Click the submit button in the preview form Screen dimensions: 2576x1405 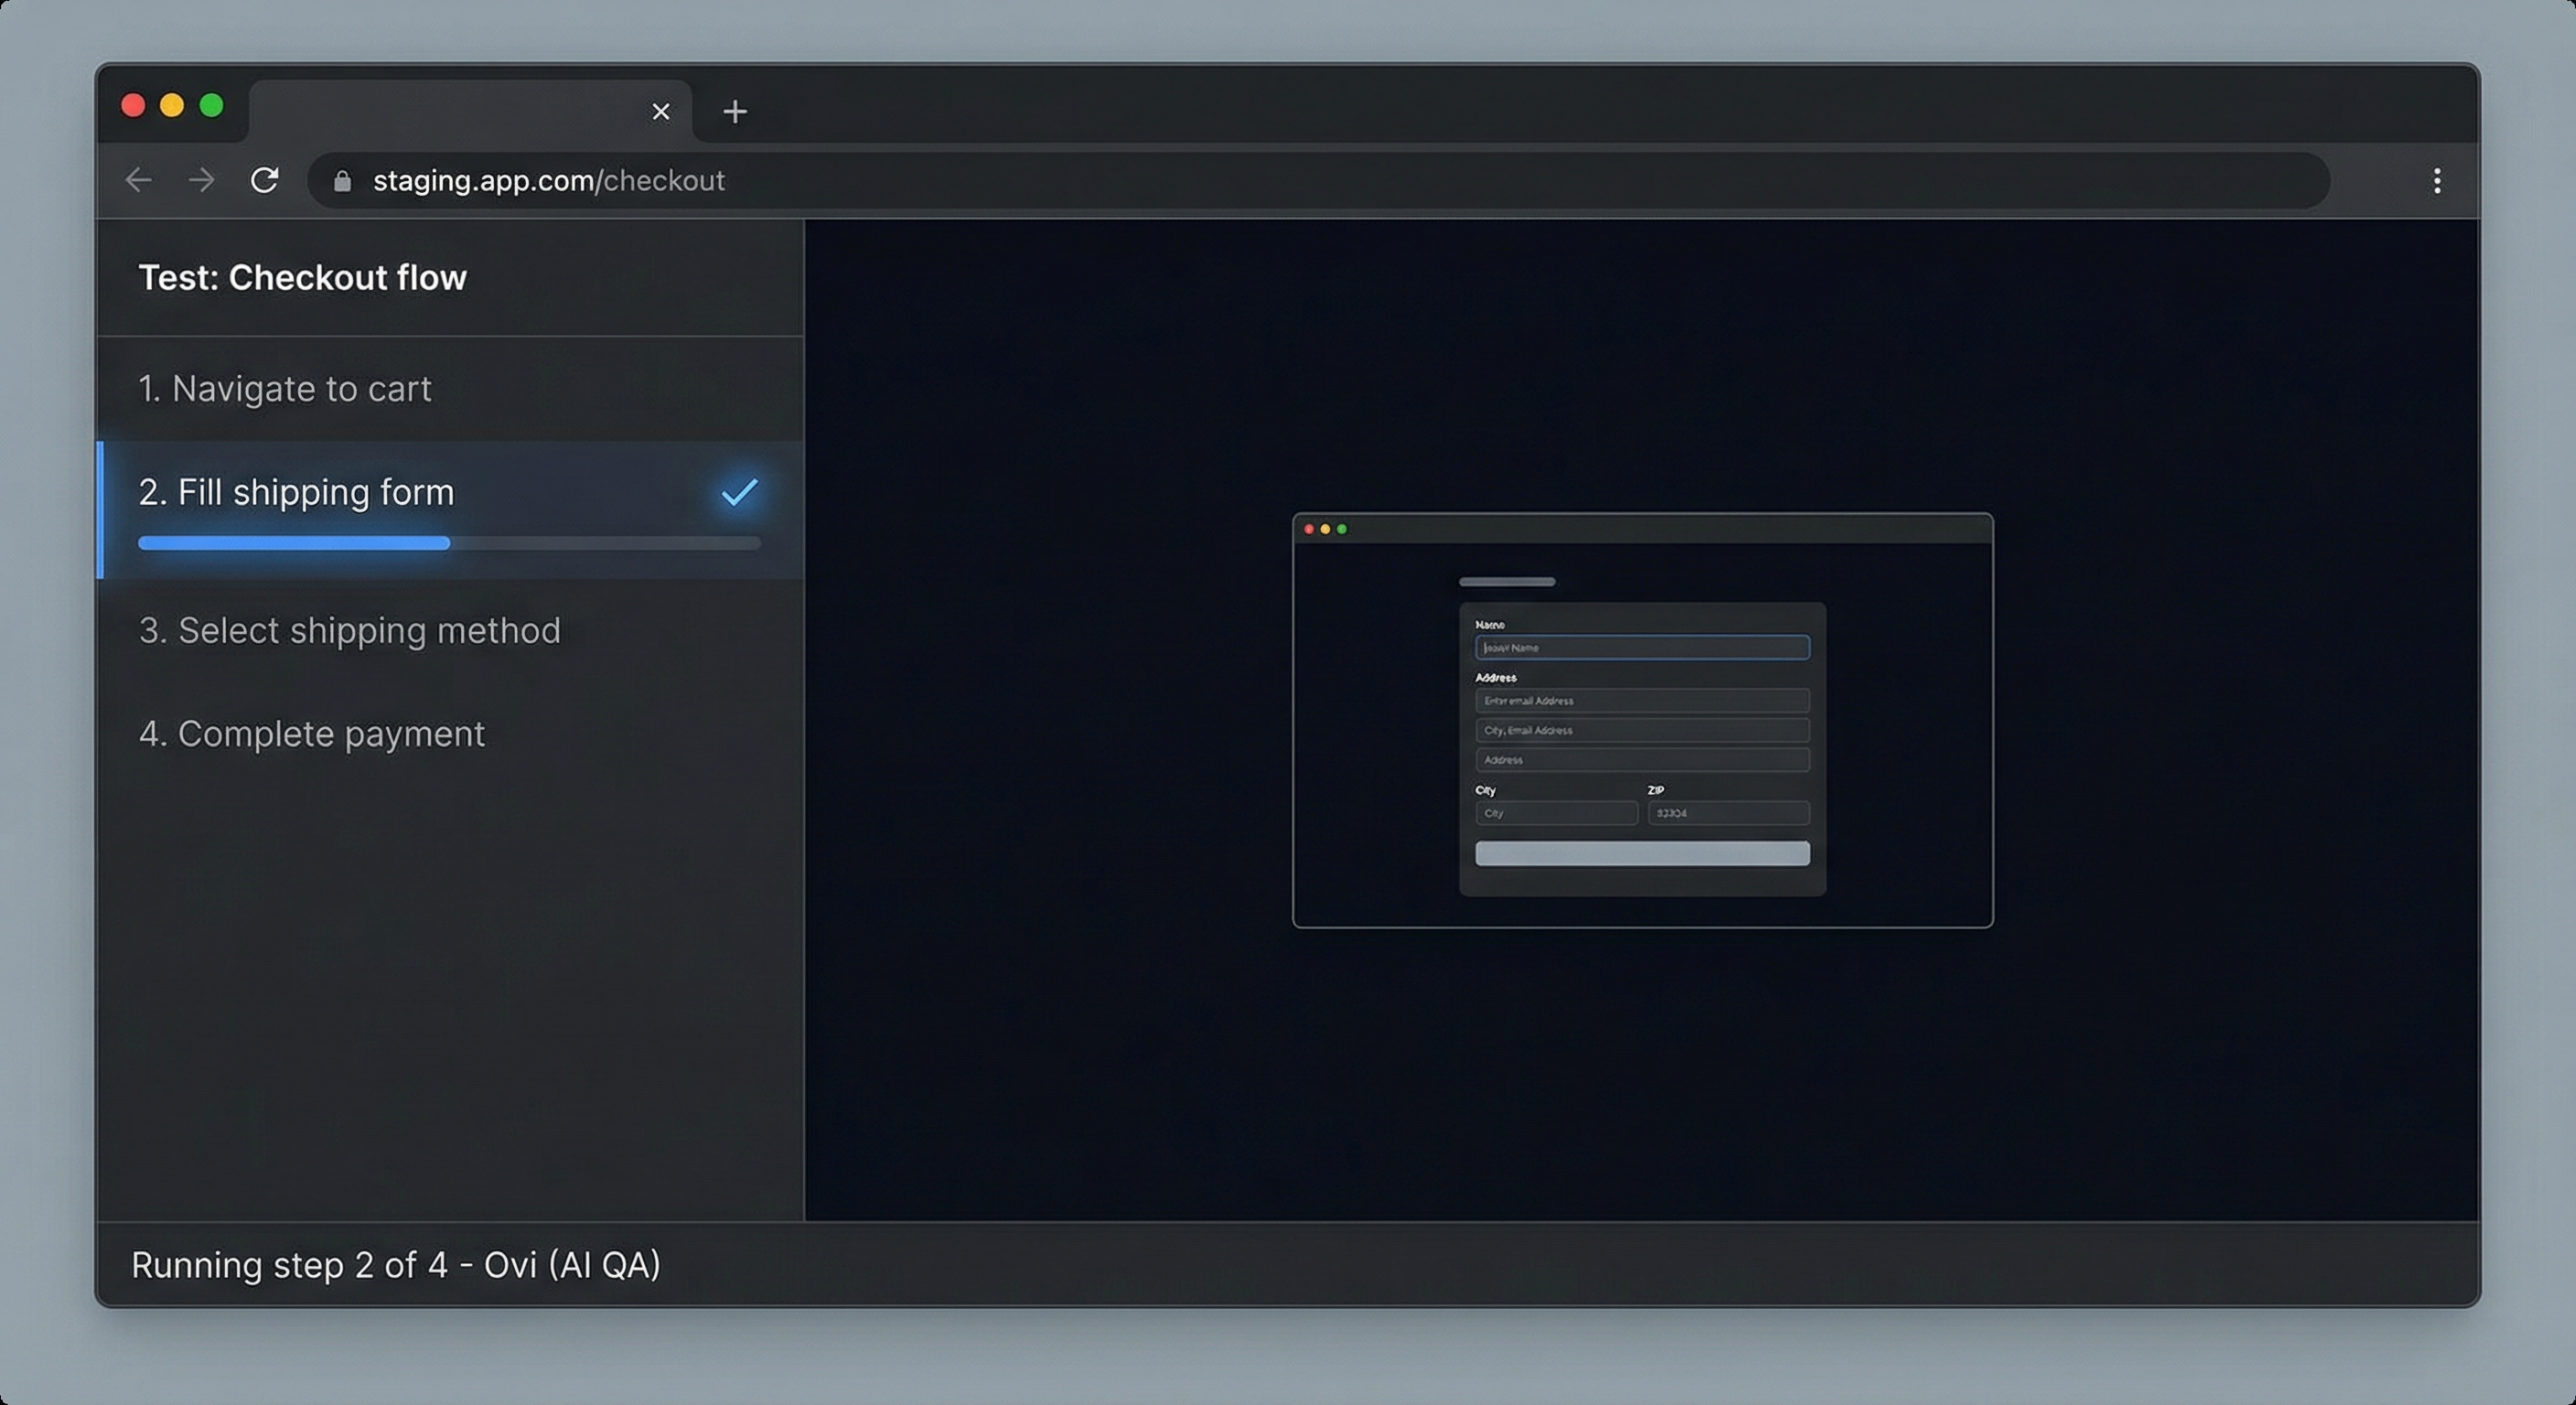pyautogui.click(x=1641, y=852)
